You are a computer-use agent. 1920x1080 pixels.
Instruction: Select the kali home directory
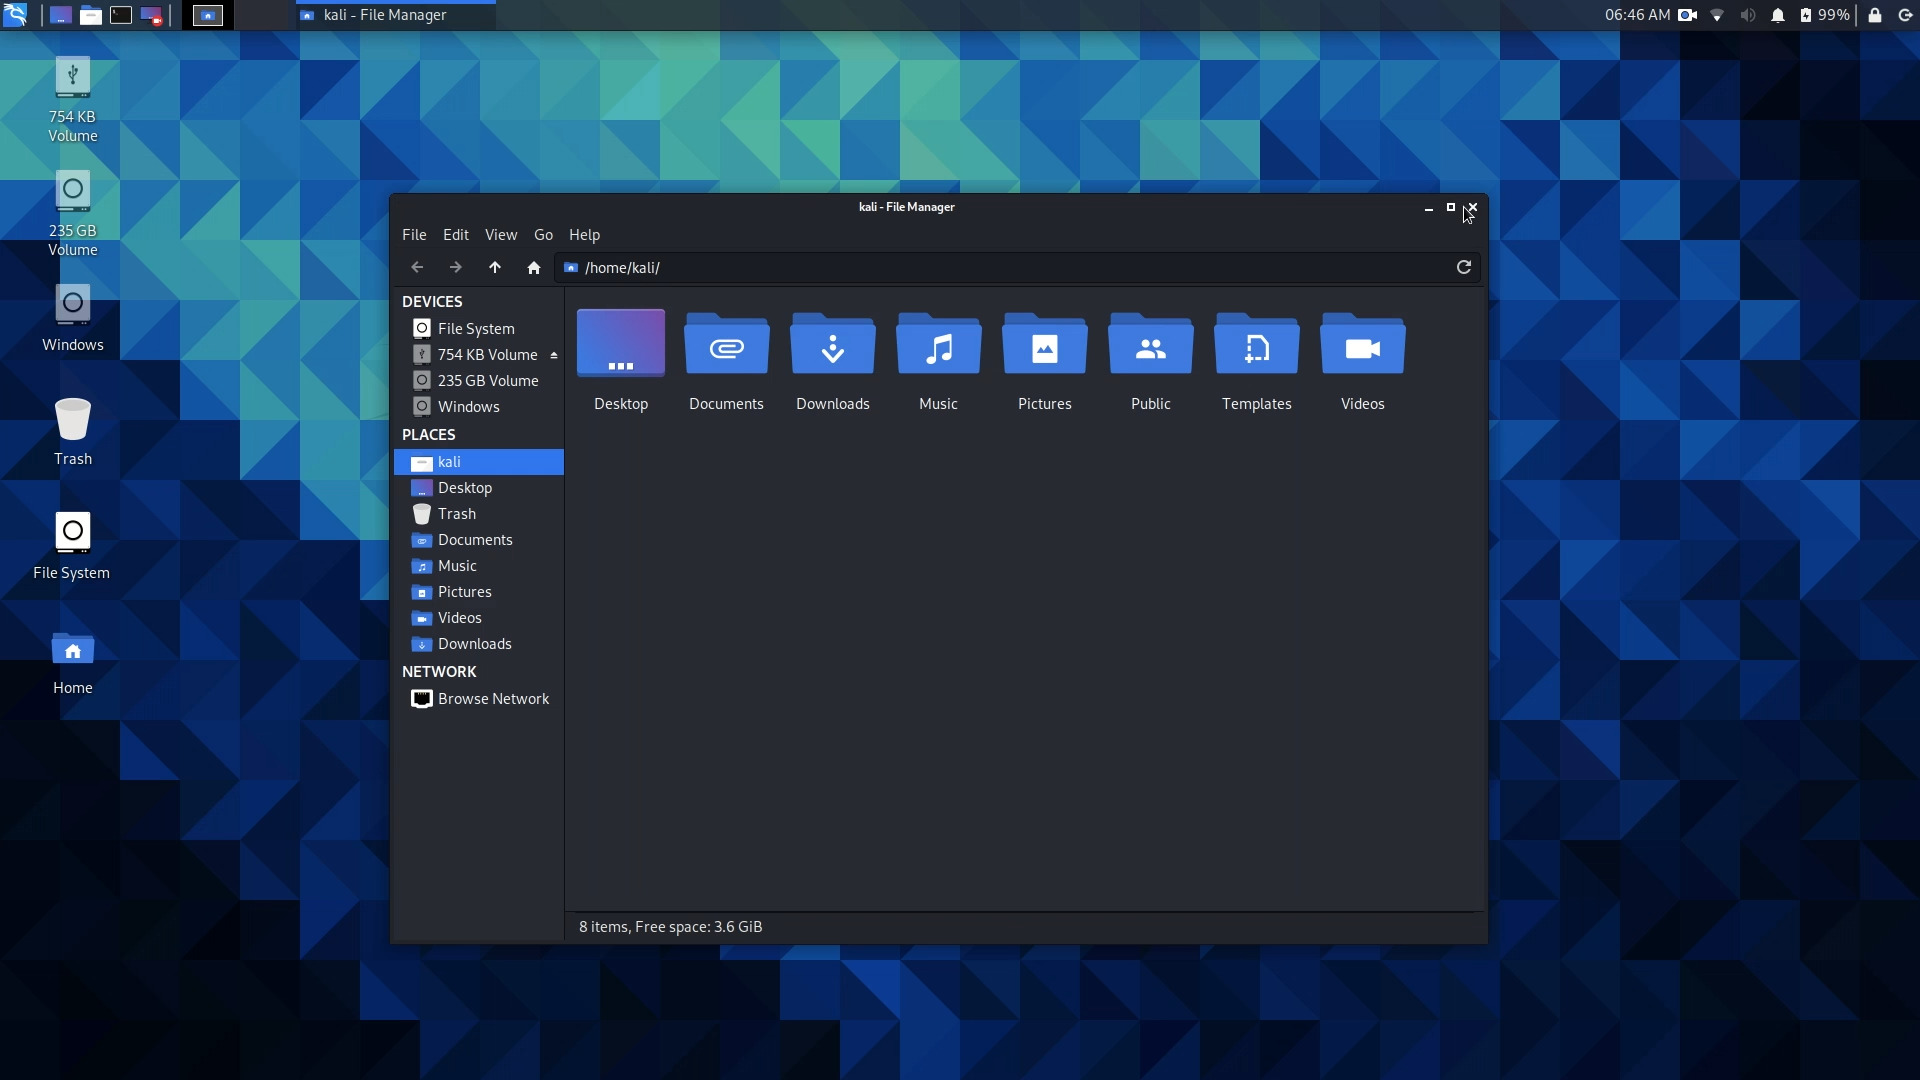448,460
